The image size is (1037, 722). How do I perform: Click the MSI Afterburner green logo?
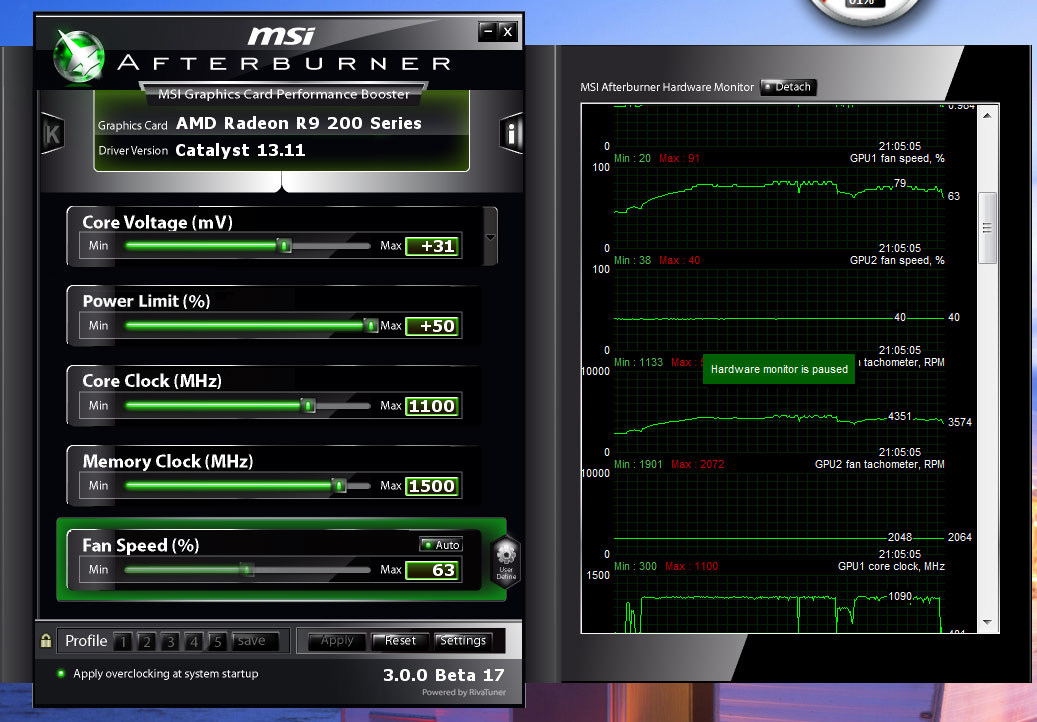click(x=79, y=57)
